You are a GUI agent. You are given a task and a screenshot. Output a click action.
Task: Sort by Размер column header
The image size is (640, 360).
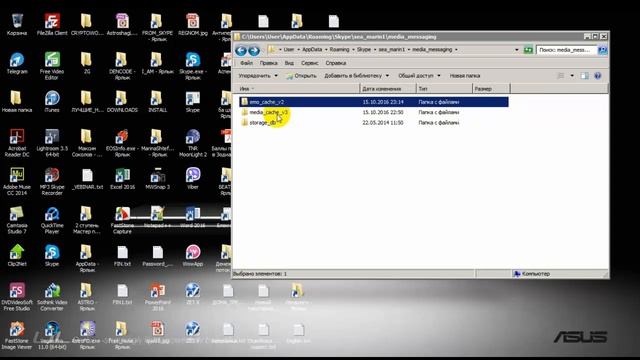tap(491, 89)
